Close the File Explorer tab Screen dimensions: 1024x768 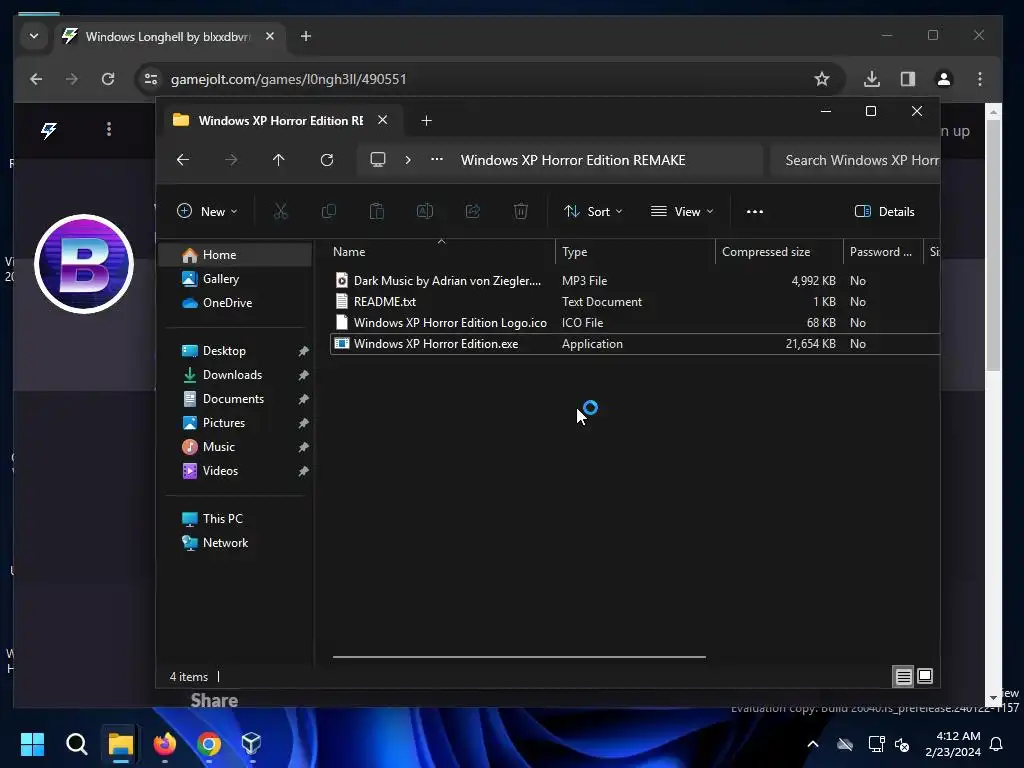pyautogui.click(x=383, y=120)
